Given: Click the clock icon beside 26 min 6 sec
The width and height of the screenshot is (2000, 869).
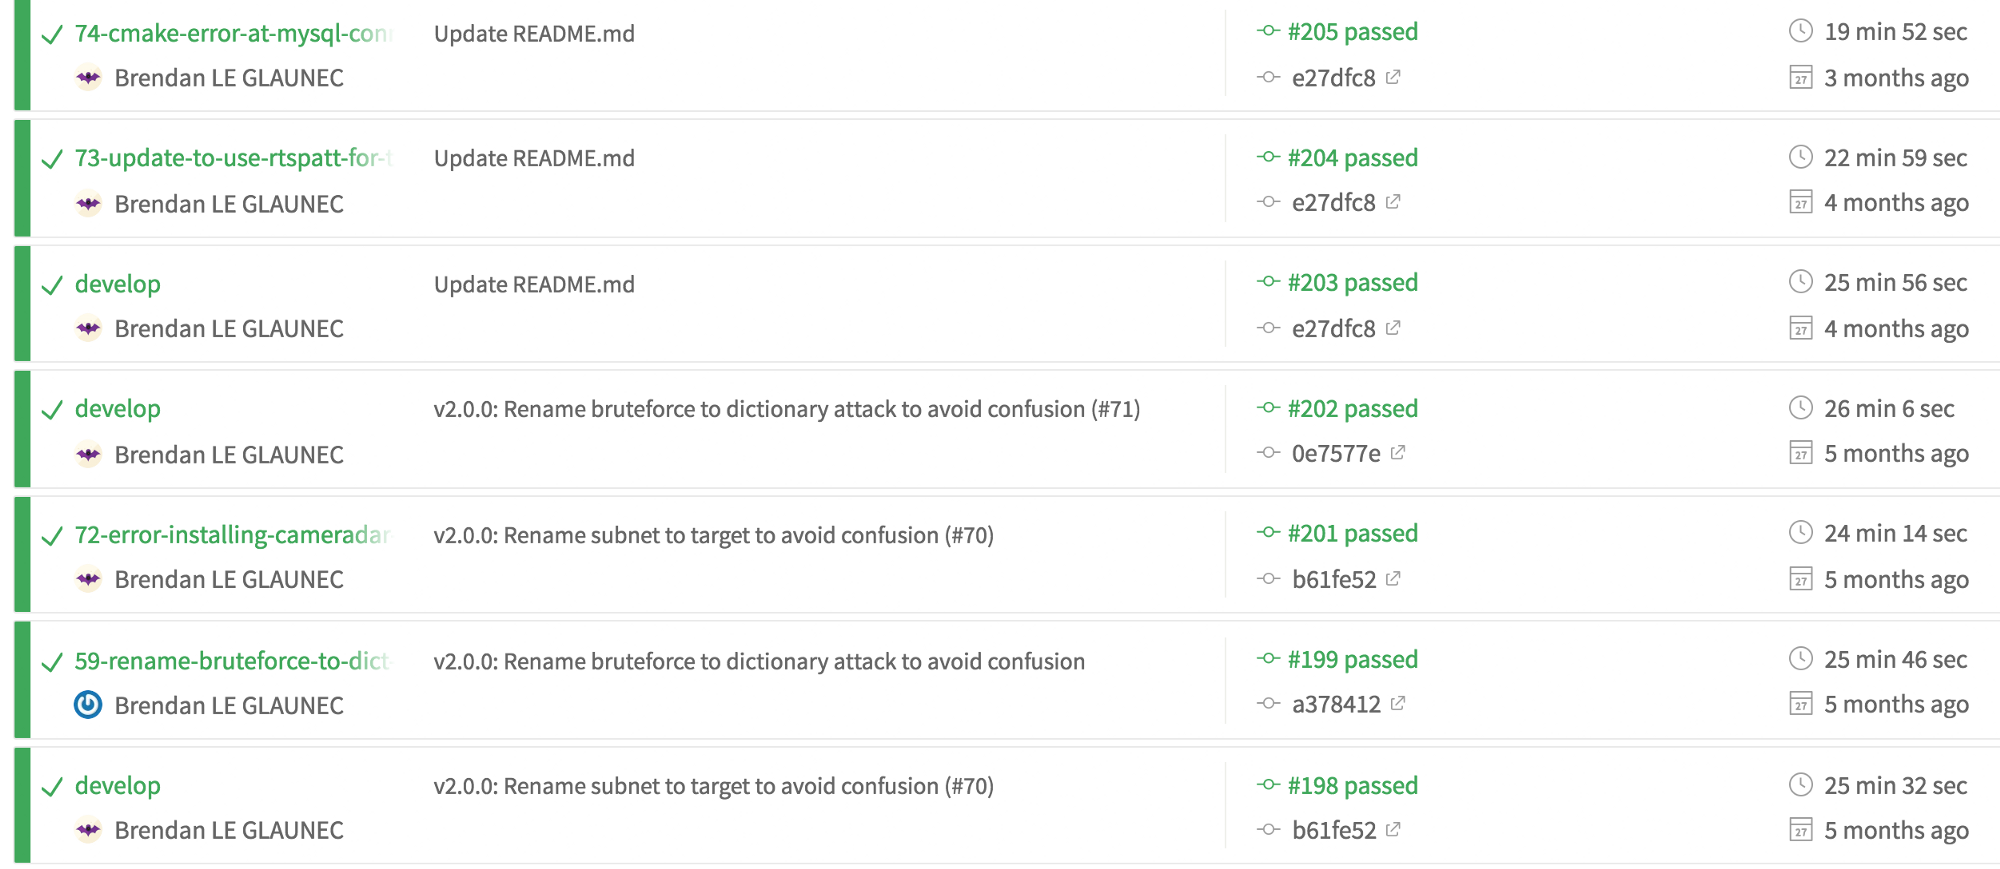Looking at the screenshot, I should click(1800, 408).
